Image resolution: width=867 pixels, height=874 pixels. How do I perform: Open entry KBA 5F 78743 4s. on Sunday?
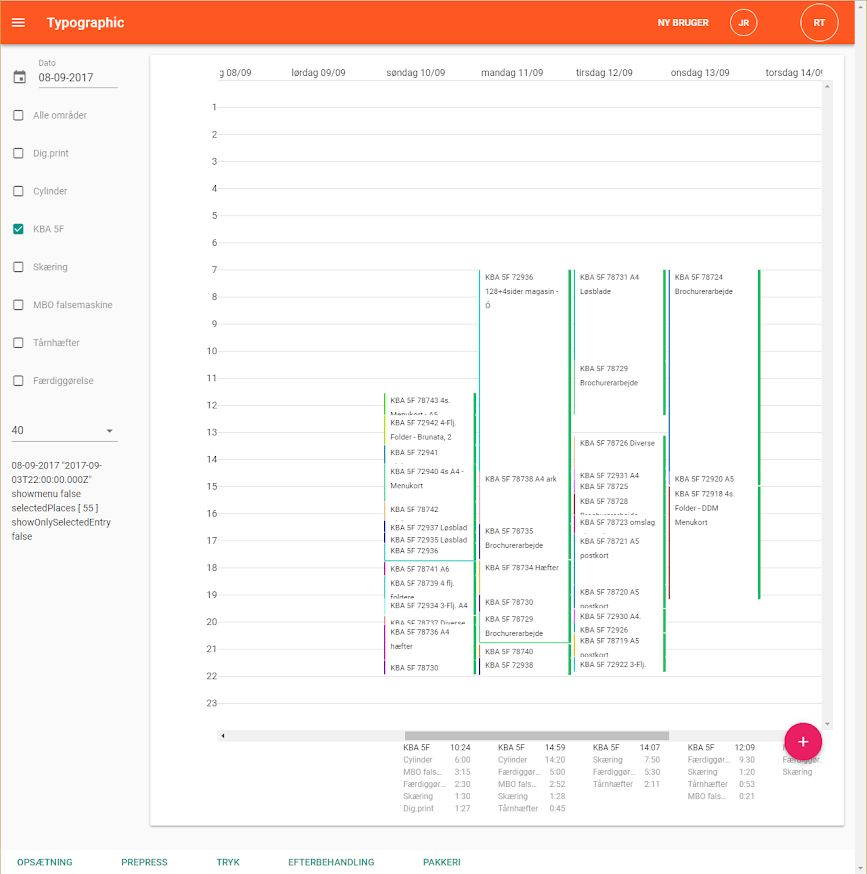(x=428, y=404)
